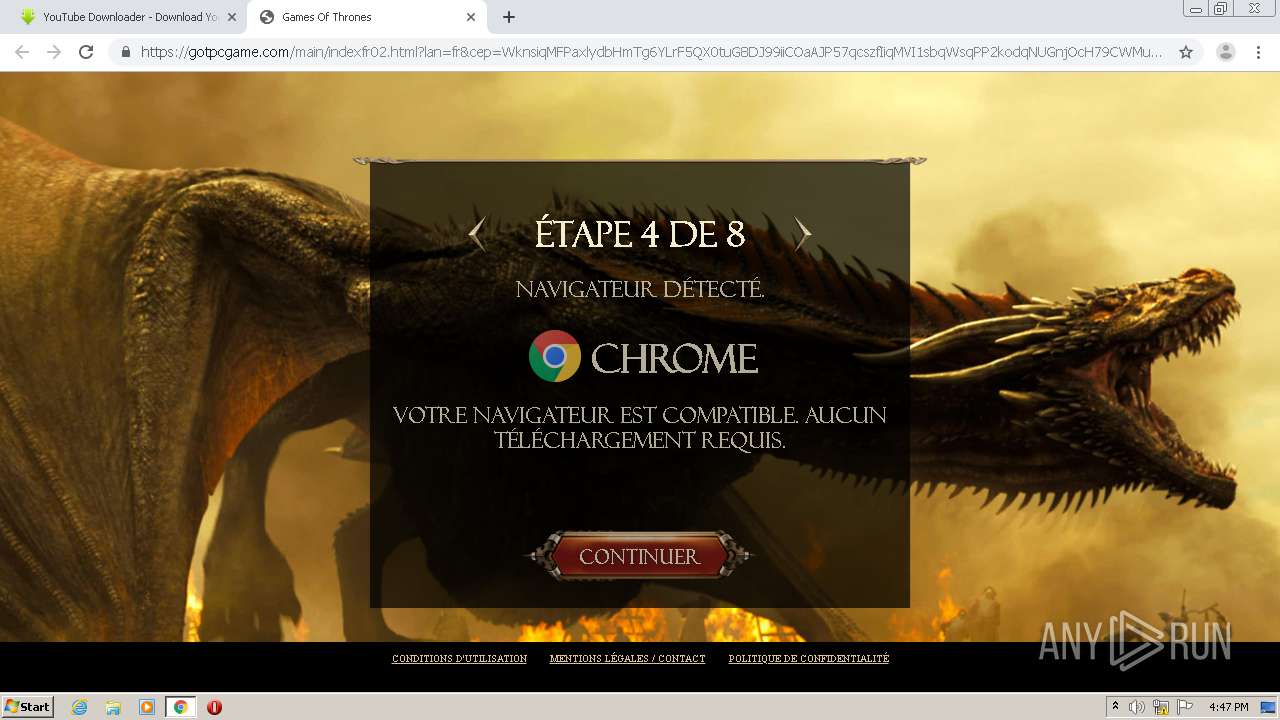The image size is (1280, 720).
Task: Click 'Votre navigateur est compatible' message
Action: tap(640, 428)
